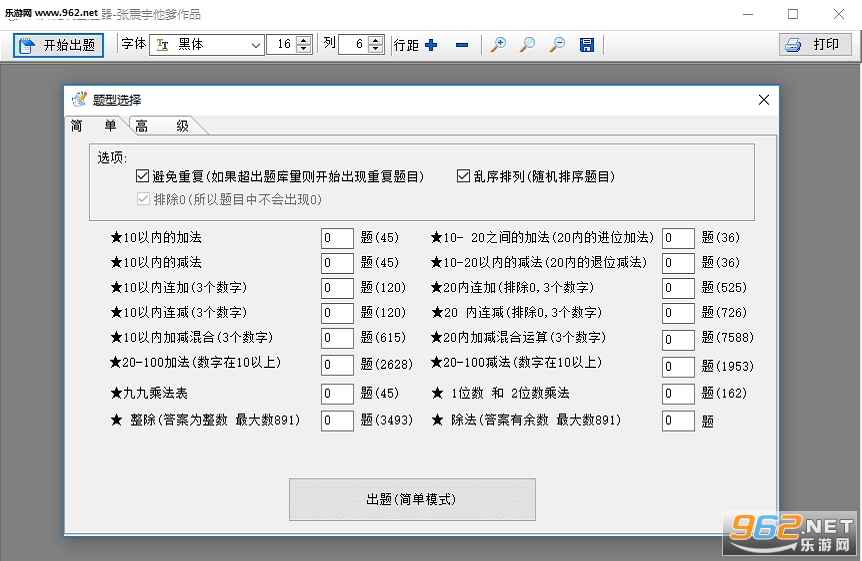The width and height of the screenshot is (862, 561).
Task: Increase line spacing with the blue plus icon
Action: coord(431,45)
